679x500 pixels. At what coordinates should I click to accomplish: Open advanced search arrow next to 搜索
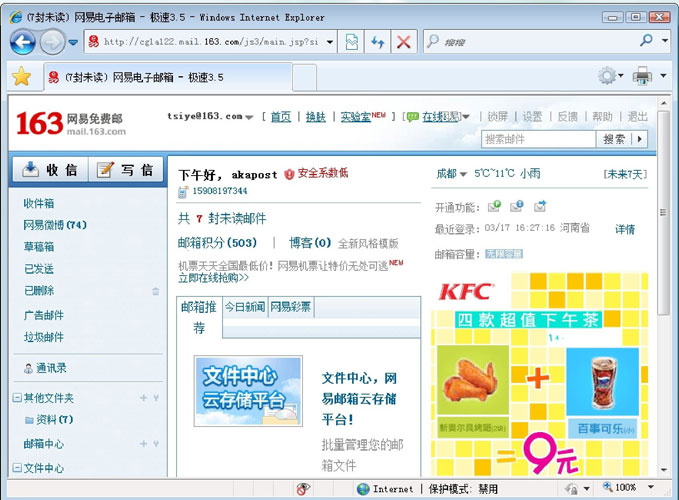(640, 139)
